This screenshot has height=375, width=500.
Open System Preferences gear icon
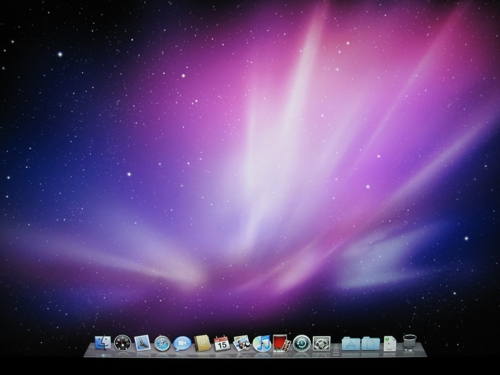[x=322, y=344]
